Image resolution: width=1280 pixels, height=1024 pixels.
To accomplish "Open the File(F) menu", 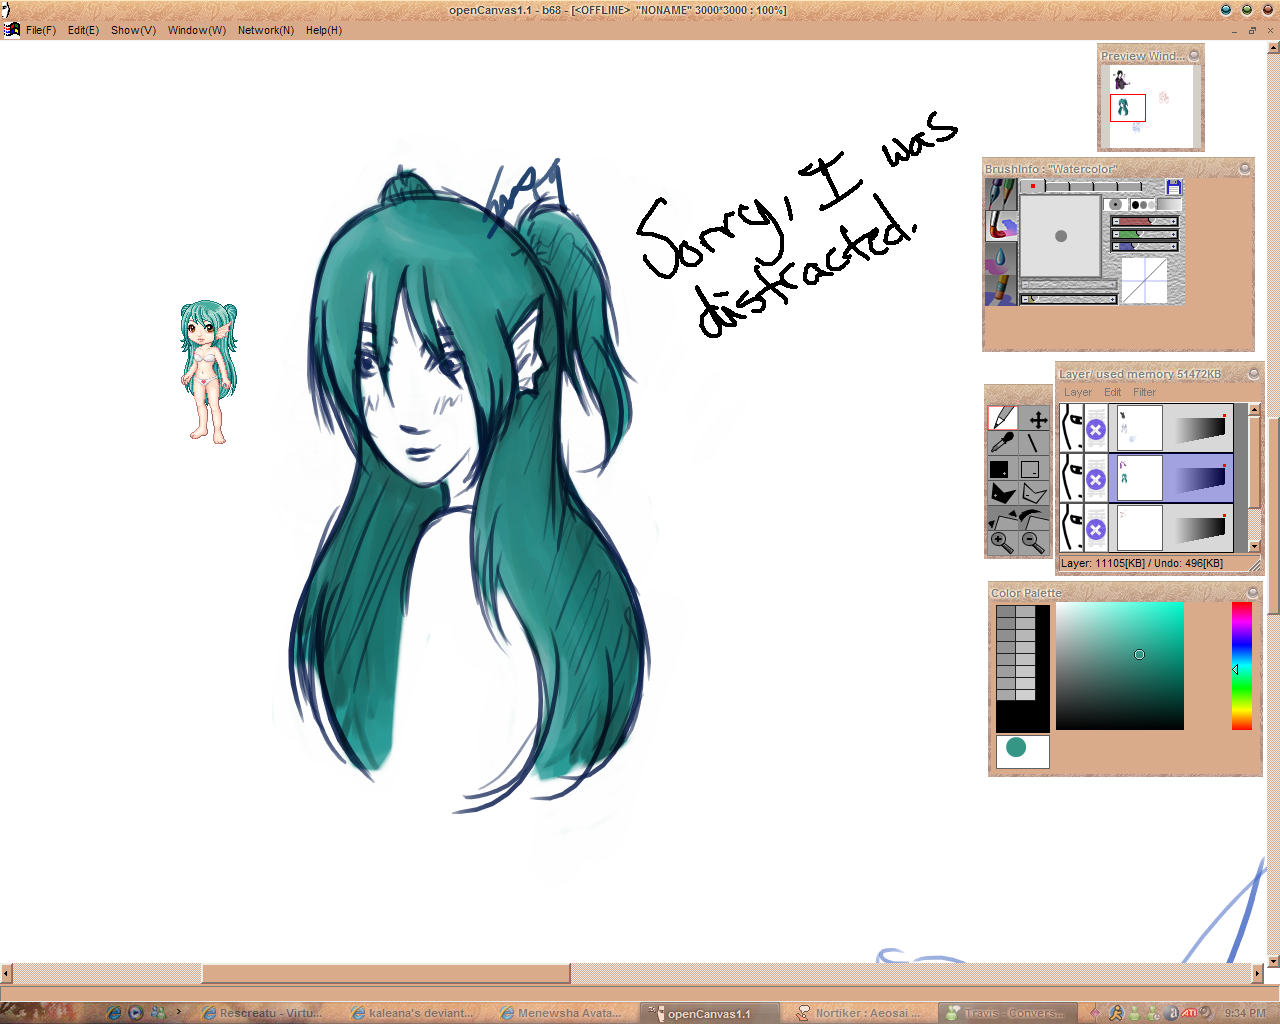I will coord(40,30).
